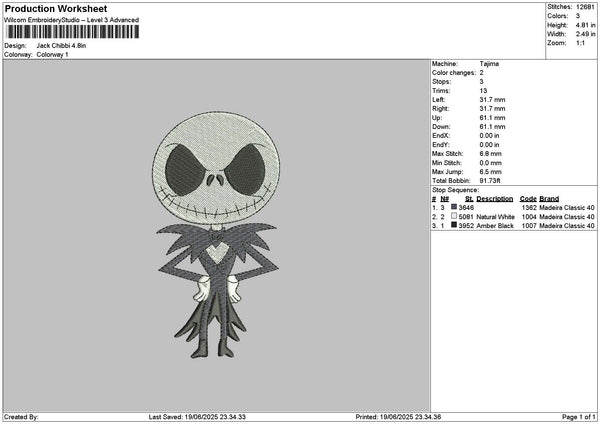Click the Zoom 1:1 value

pos(580,43)
